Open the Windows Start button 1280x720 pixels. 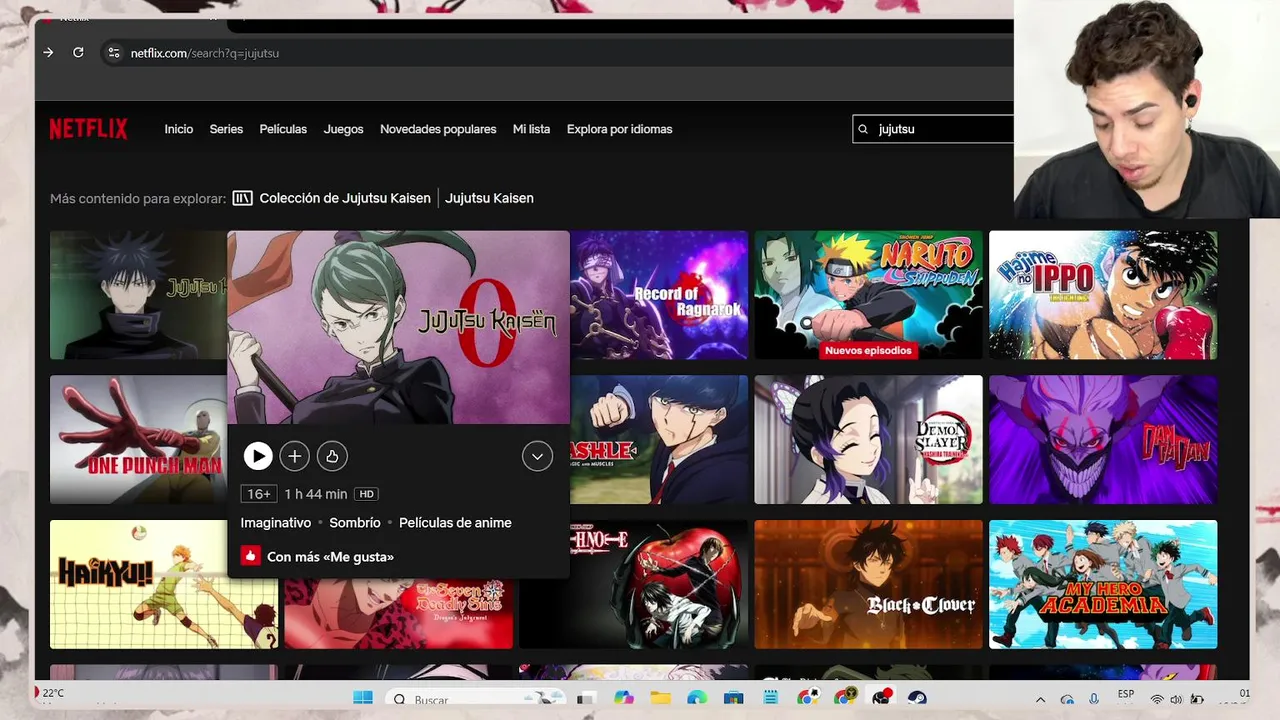363,698
